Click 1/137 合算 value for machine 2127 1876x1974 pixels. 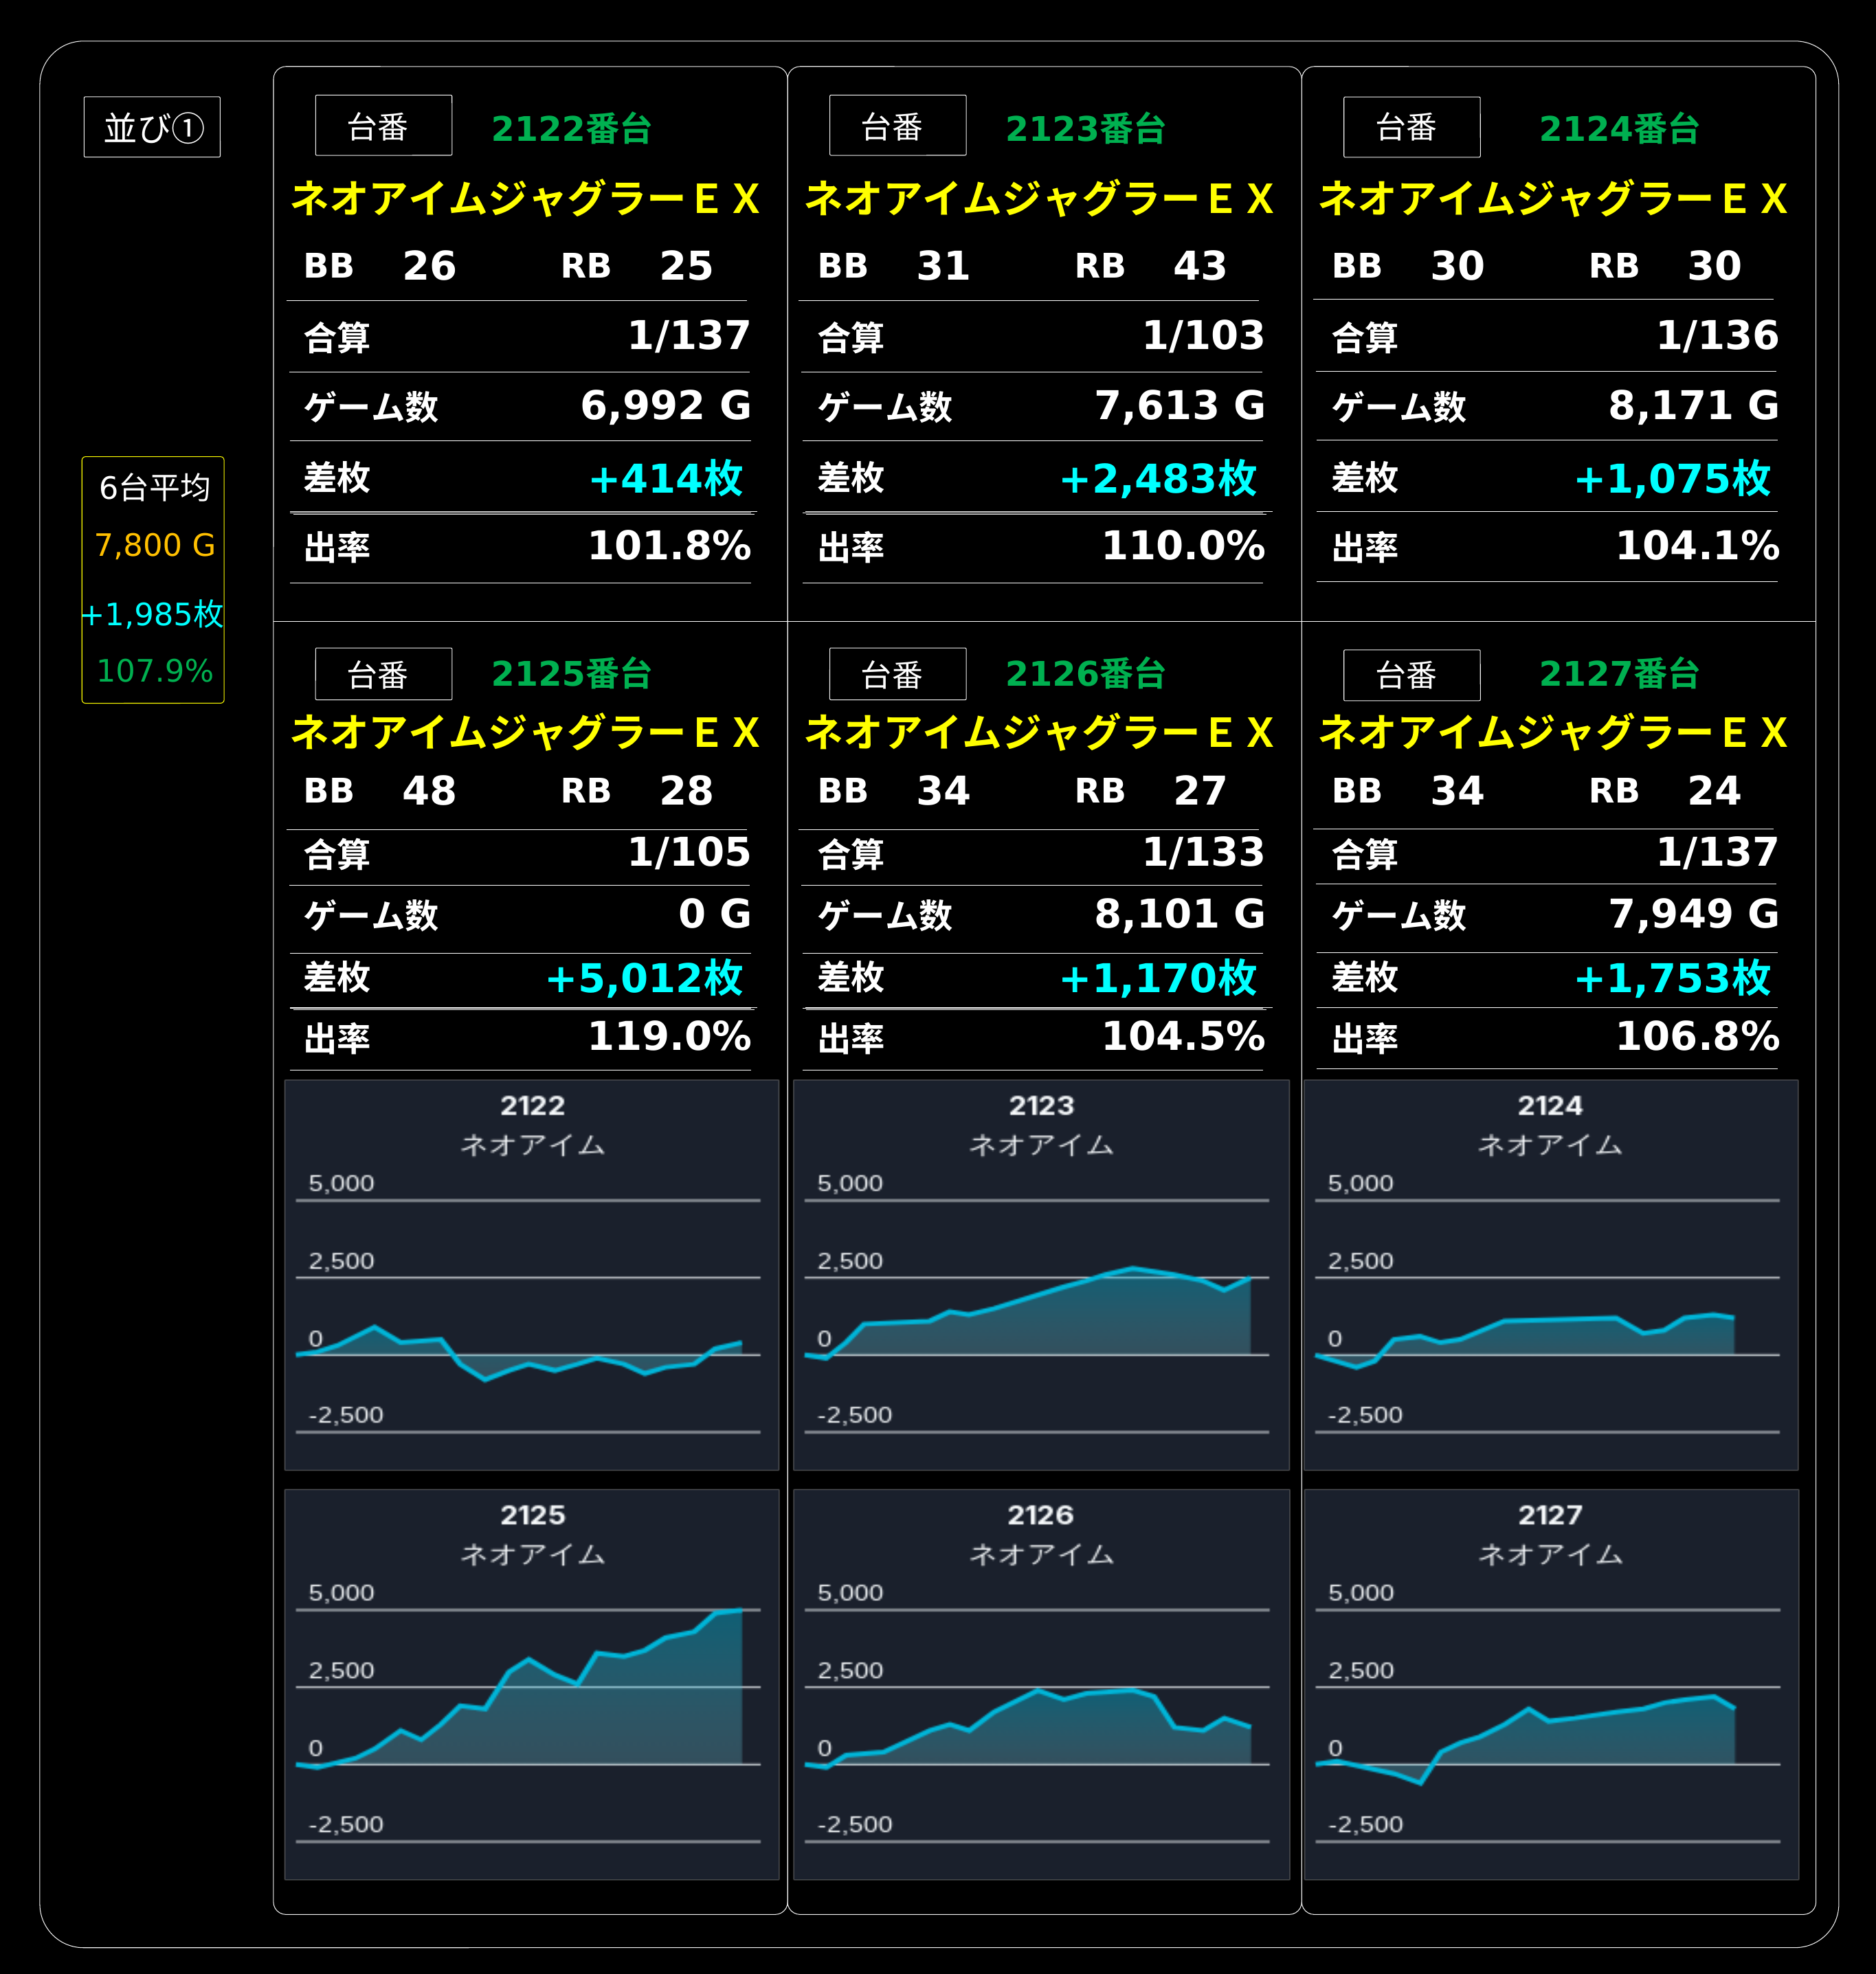coord(1718,852)
